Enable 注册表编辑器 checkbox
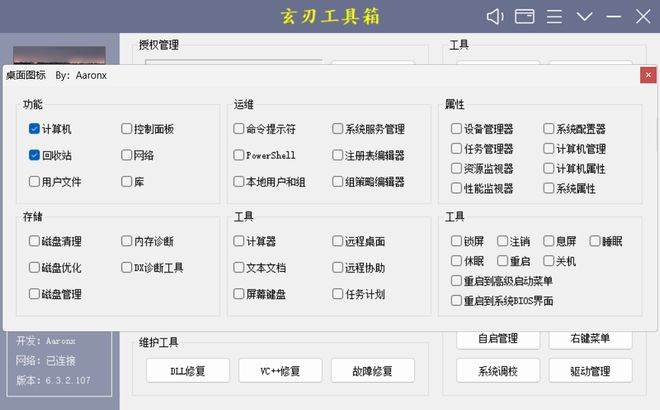660x410 pixels. click(338, 155)
